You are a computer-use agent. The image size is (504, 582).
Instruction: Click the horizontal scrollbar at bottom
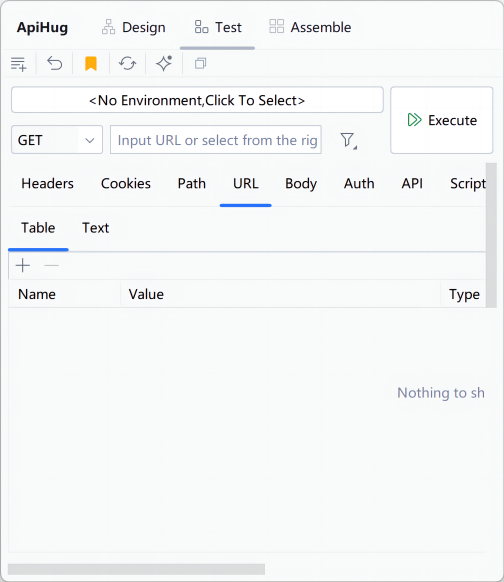[136, 569]
